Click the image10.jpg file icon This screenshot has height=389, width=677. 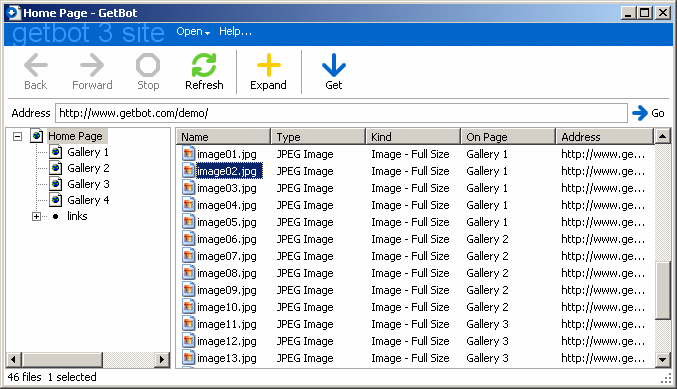click(188, 307)
